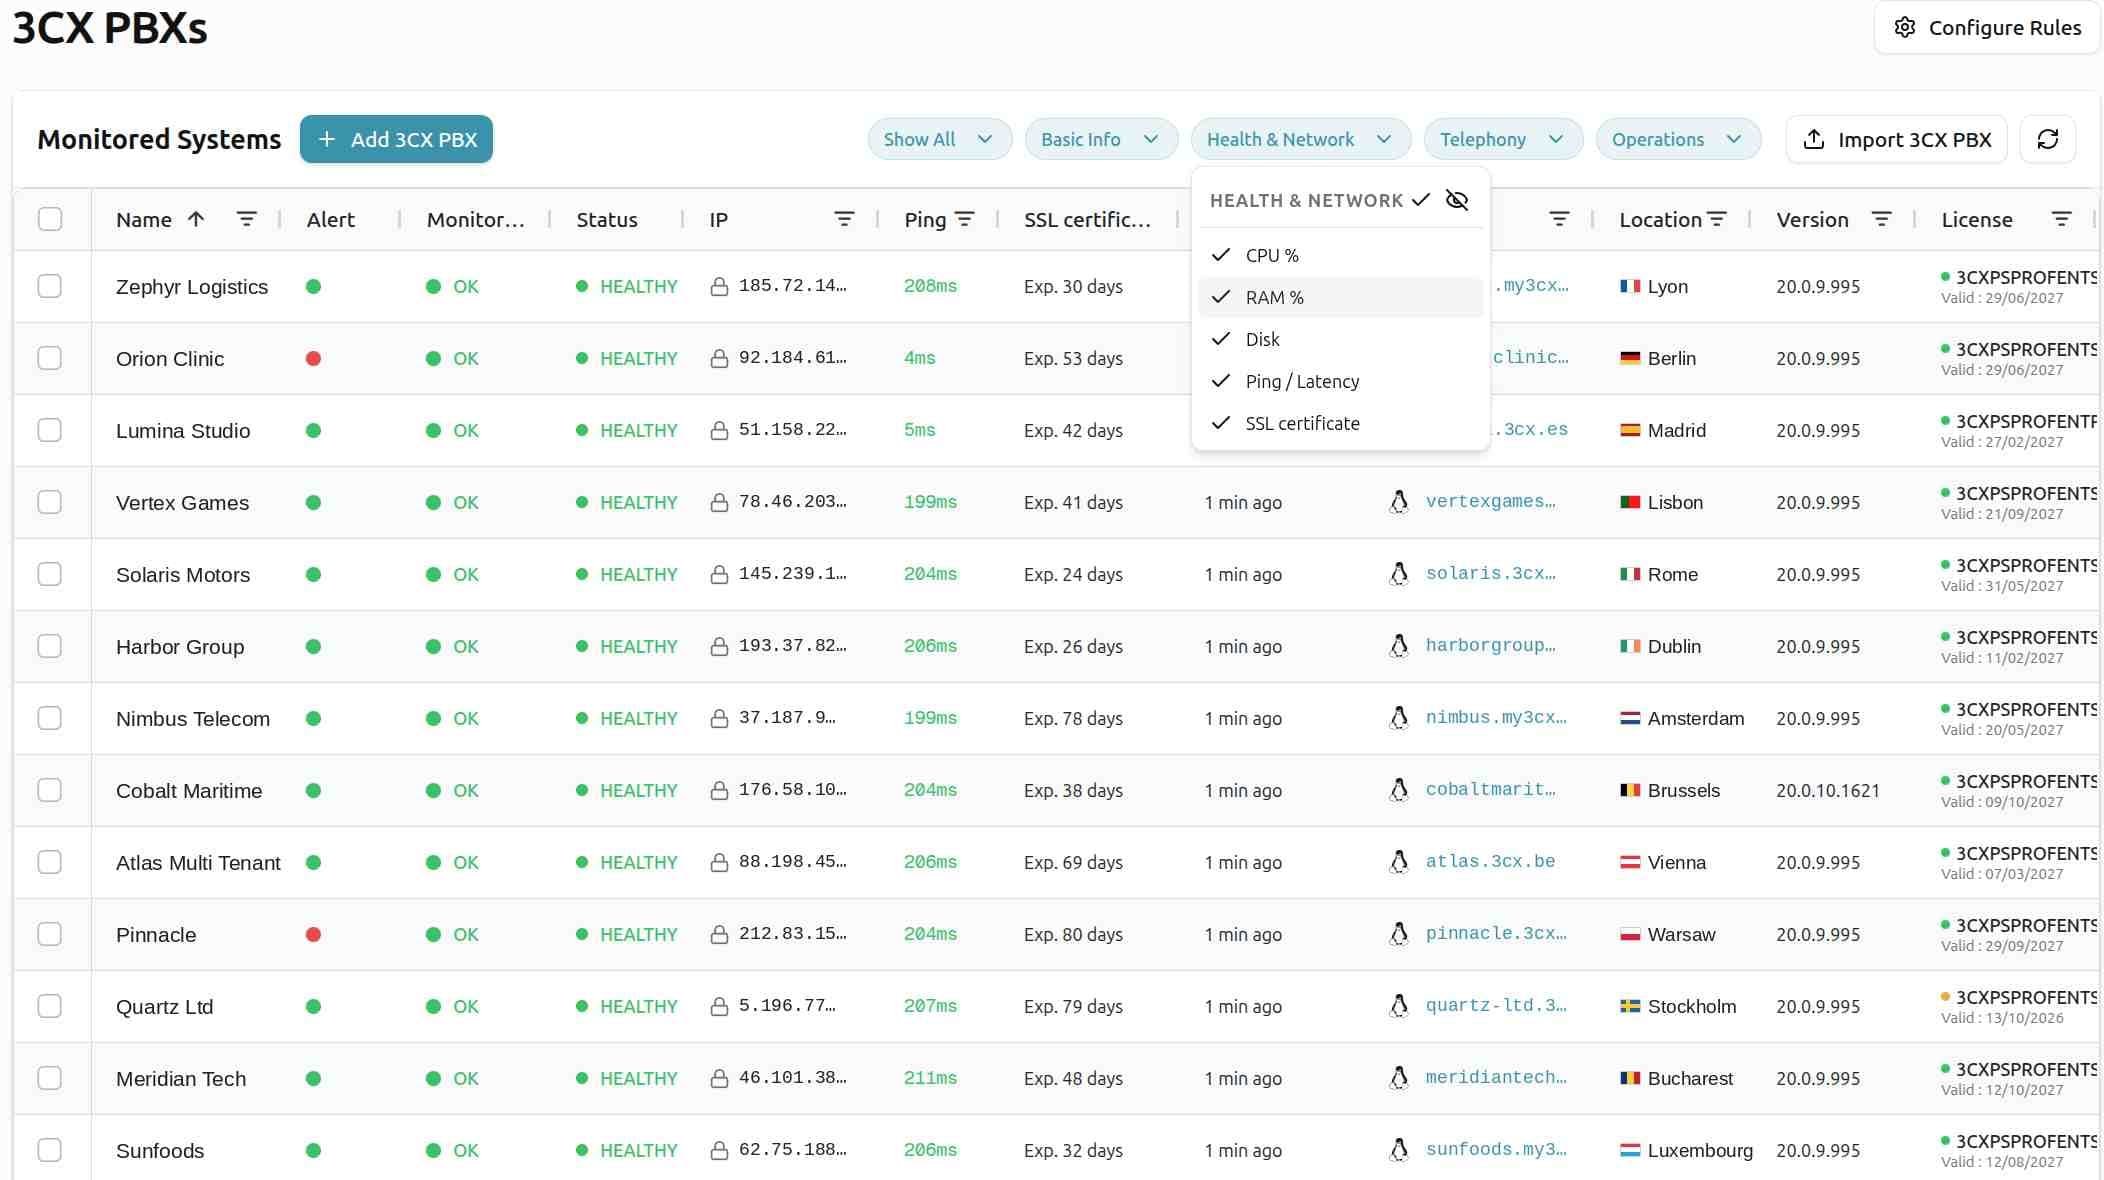
Task: Click the orange license status dot for Quartz Ltd
Action: 1945,996
